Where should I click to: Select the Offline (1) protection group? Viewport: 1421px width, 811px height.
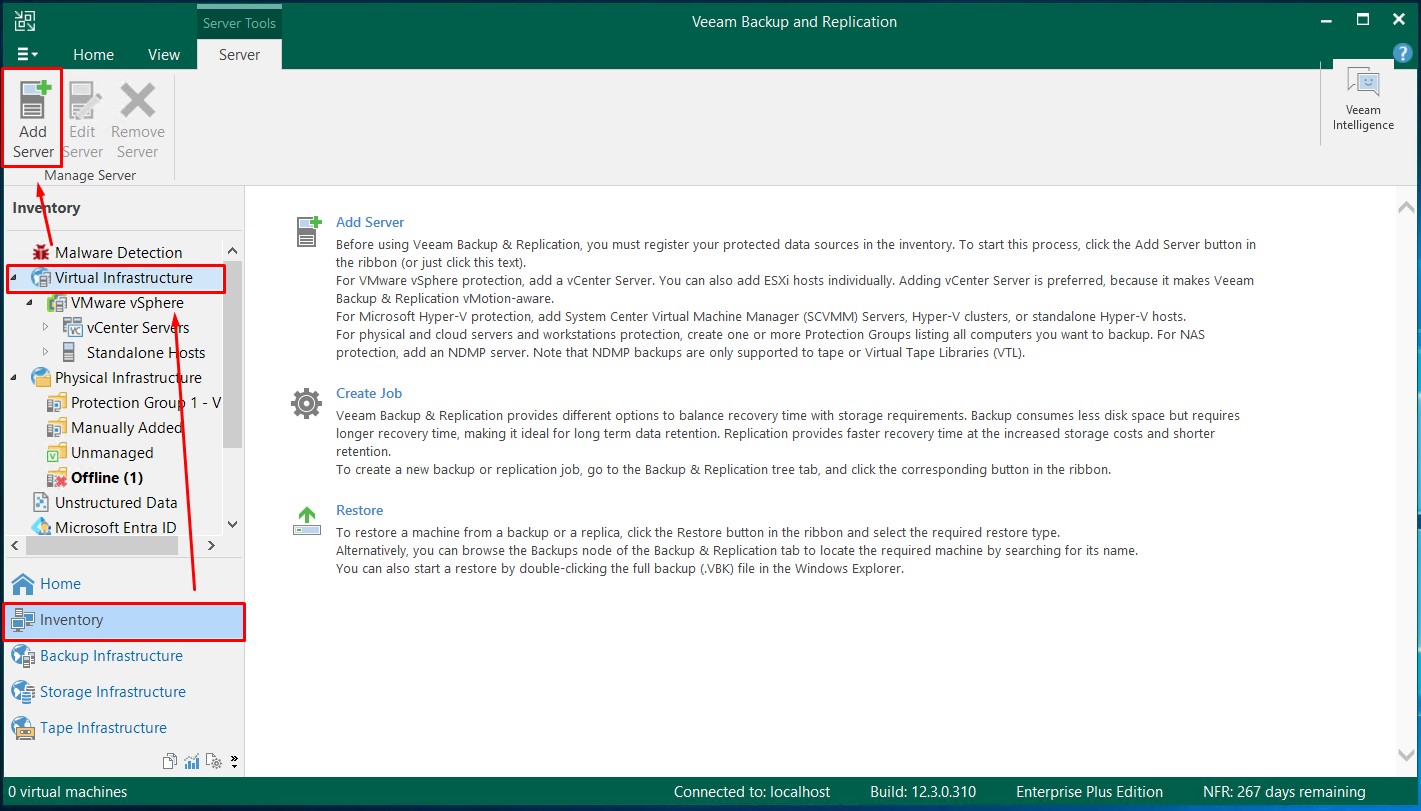[x=106, y=478]
